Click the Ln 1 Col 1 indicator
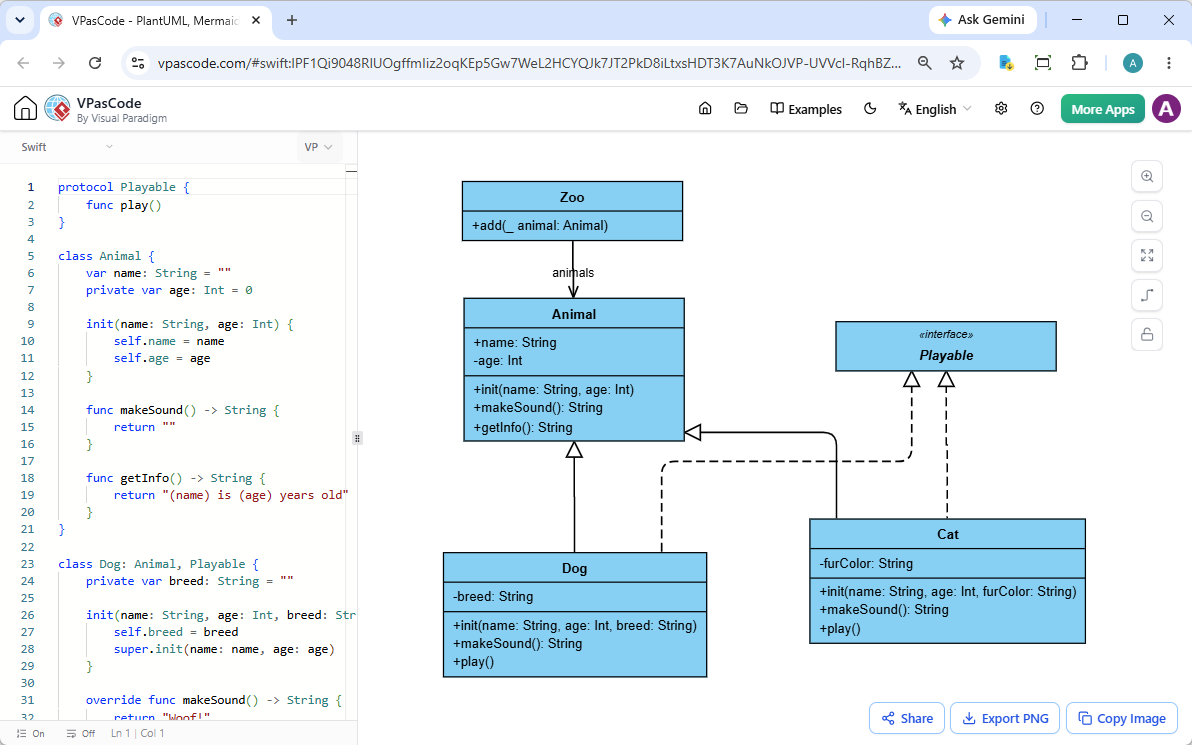1192x745 pixels. click(138, 734)
